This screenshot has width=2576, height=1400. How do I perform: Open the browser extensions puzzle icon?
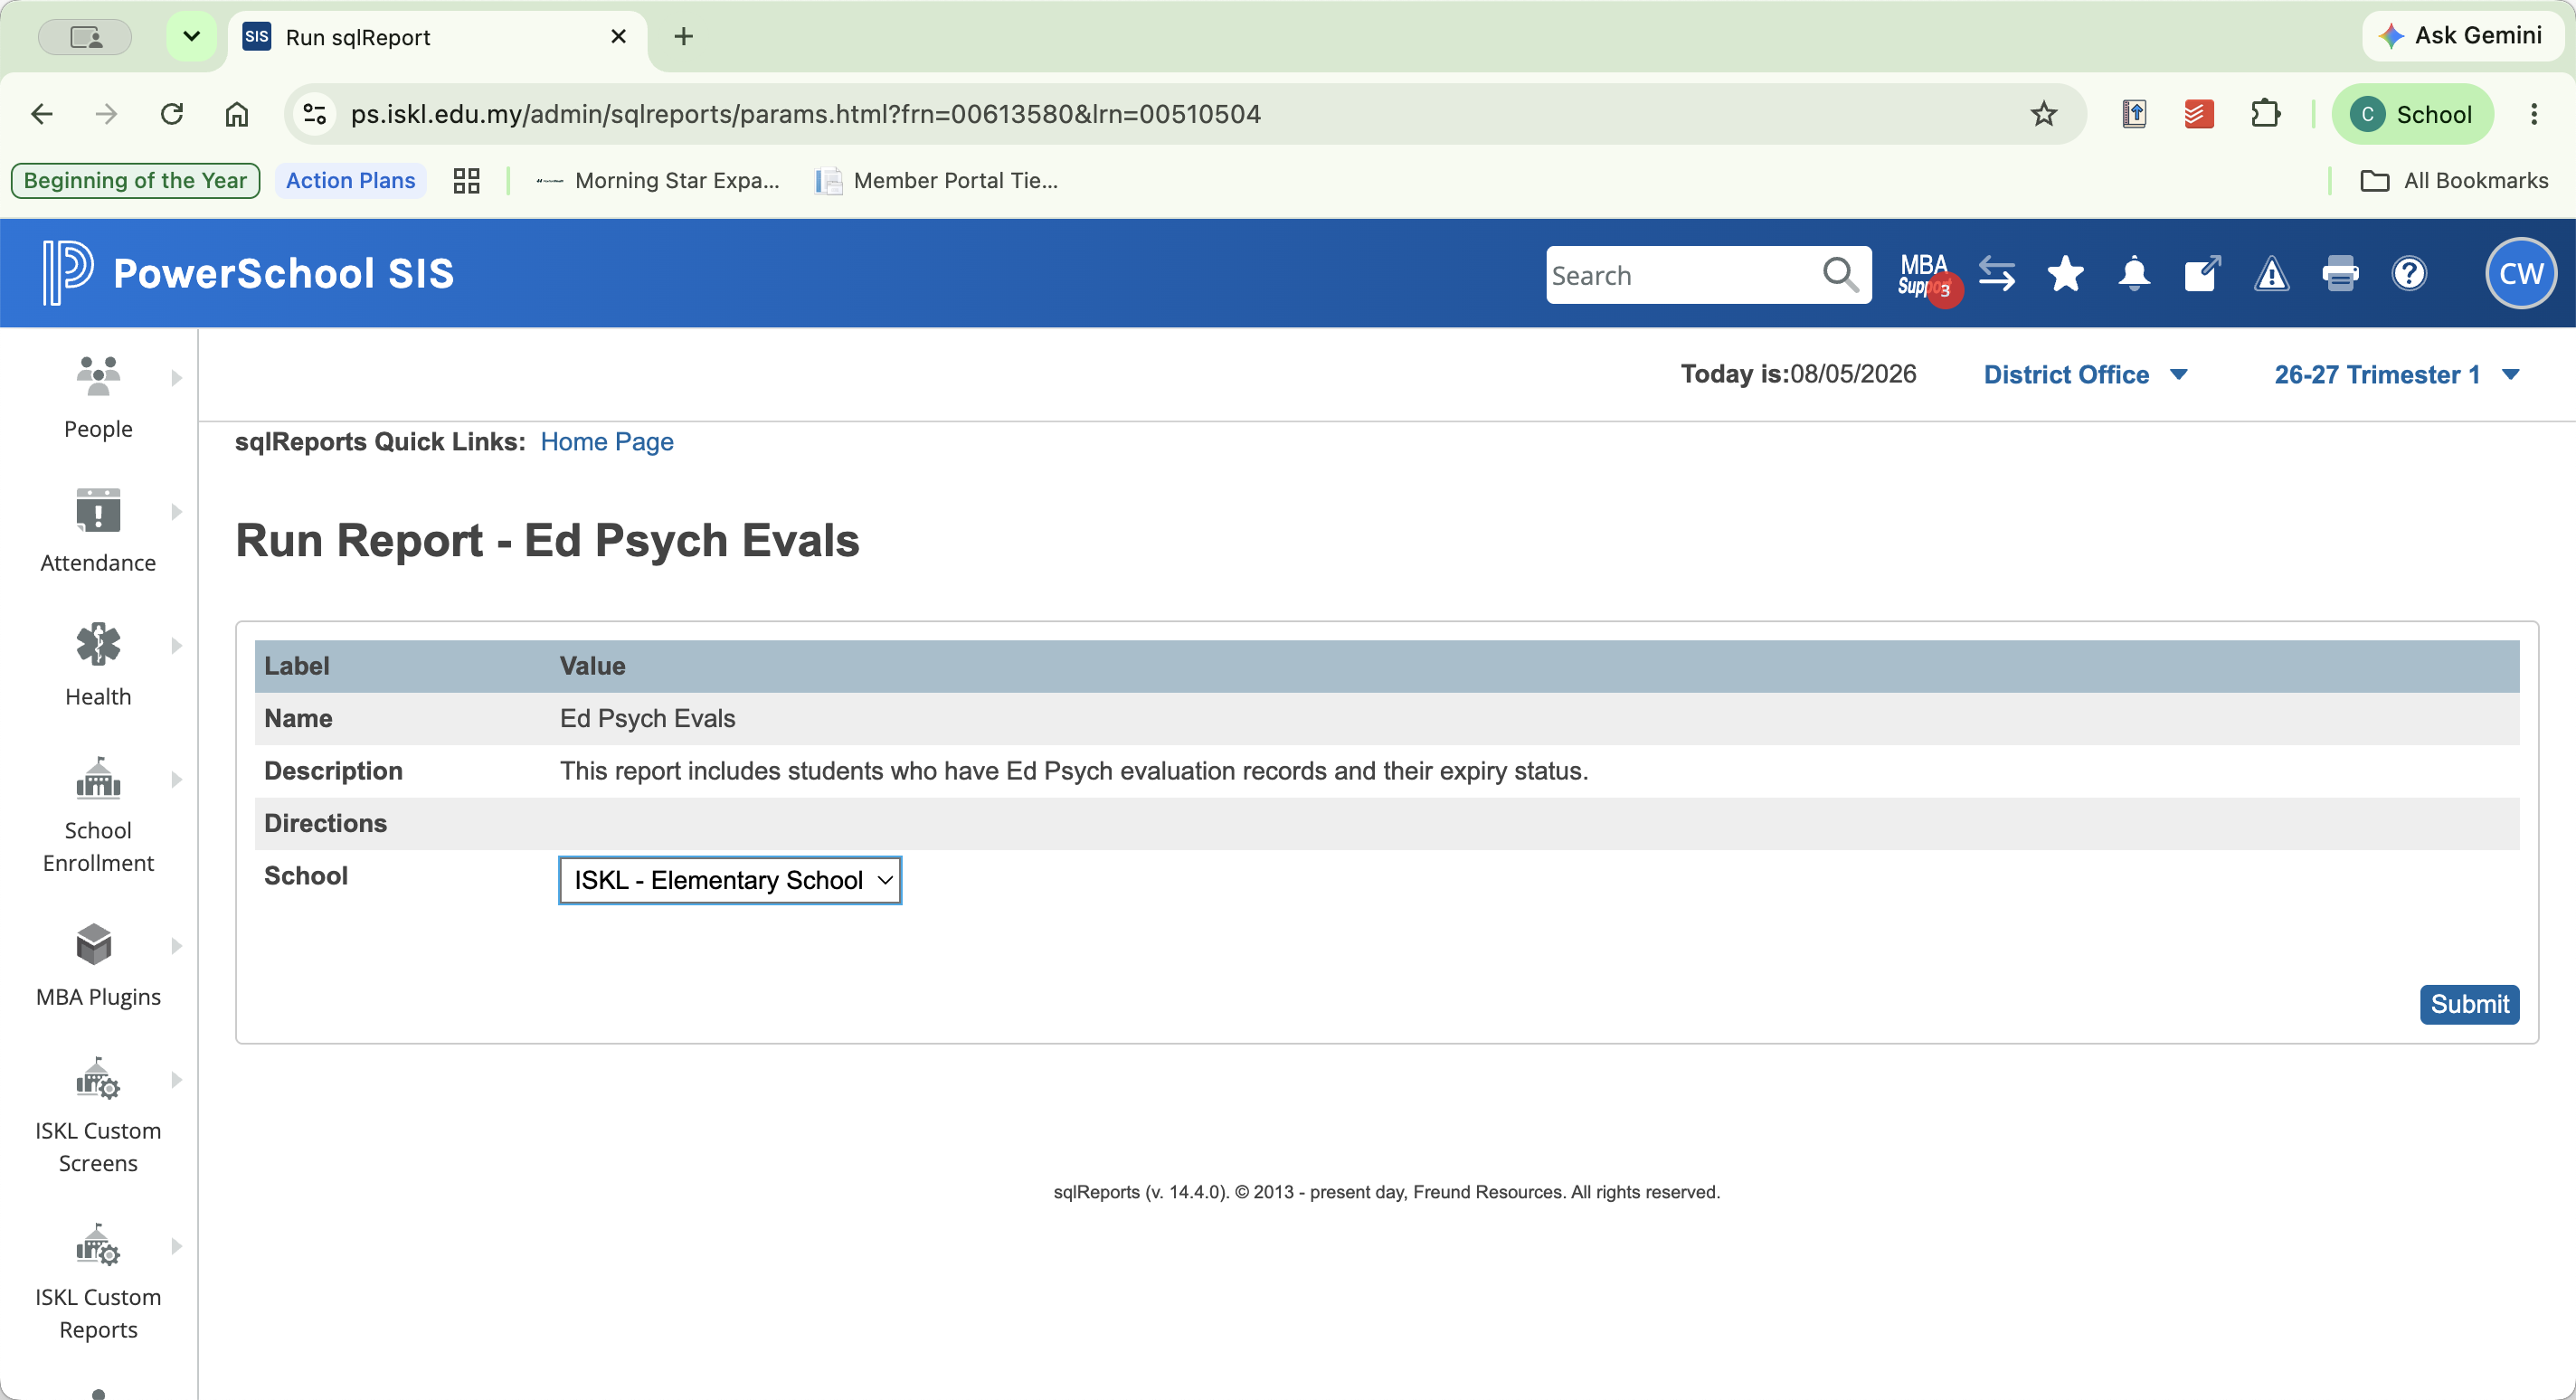point(2265,114)
